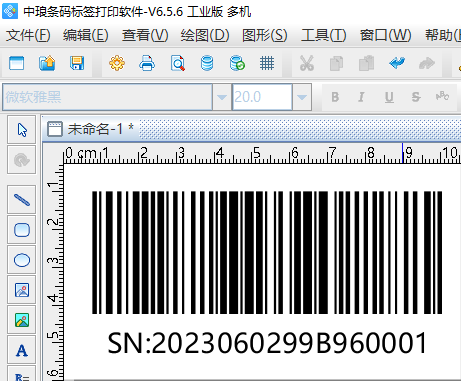The width and height of the screenshot is (461, 381).
Task: Click the new label document icon
Action: pyautogui.click(x=17, y=63)
